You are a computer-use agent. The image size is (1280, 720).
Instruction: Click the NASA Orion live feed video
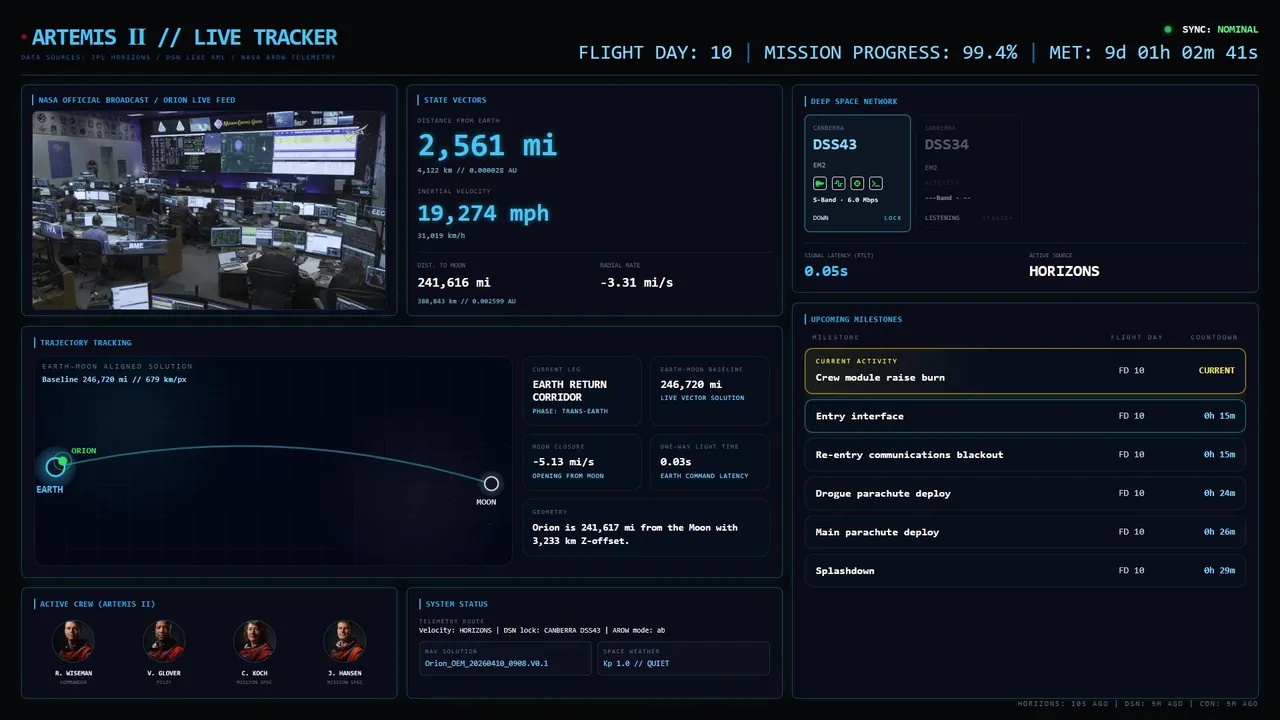click(x=209, y=210)
